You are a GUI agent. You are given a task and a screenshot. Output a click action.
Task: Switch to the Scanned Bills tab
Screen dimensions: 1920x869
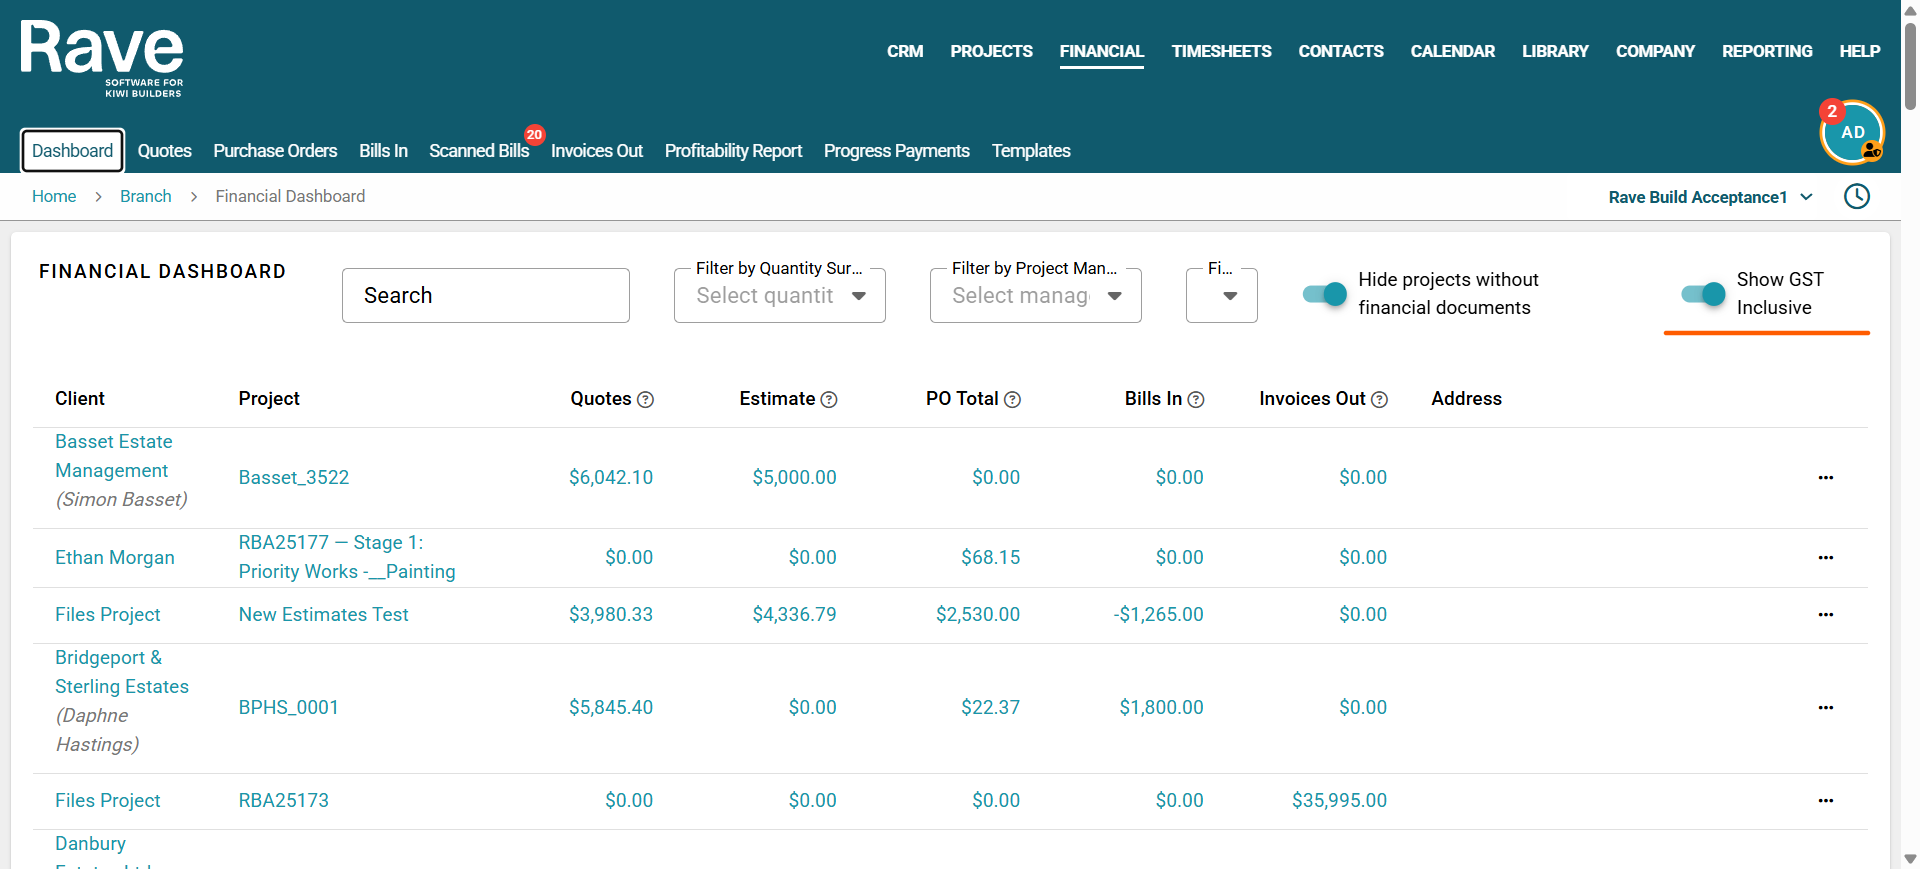pos(479,151)
